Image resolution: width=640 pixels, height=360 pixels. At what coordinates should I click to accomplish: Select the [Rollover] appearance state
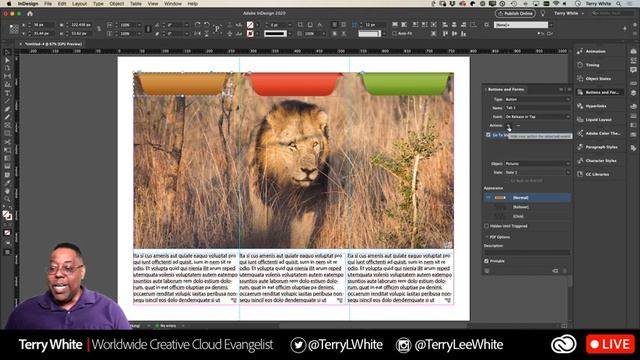pos(527,207)
